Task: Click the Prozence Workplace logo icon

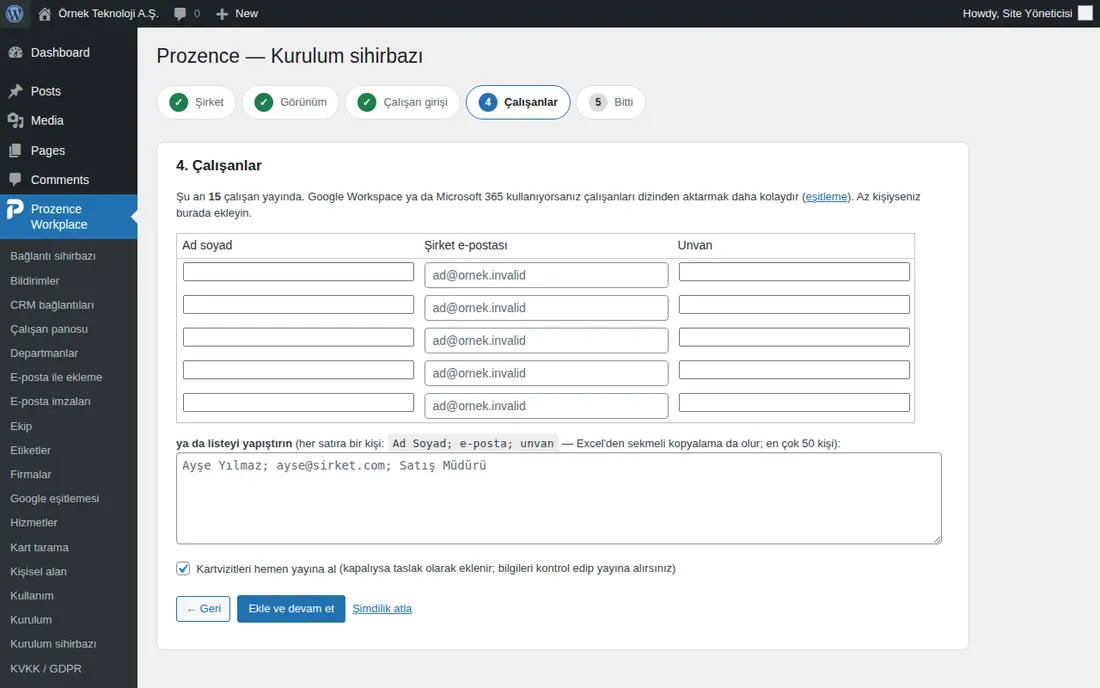Action: tap(15, 209)
